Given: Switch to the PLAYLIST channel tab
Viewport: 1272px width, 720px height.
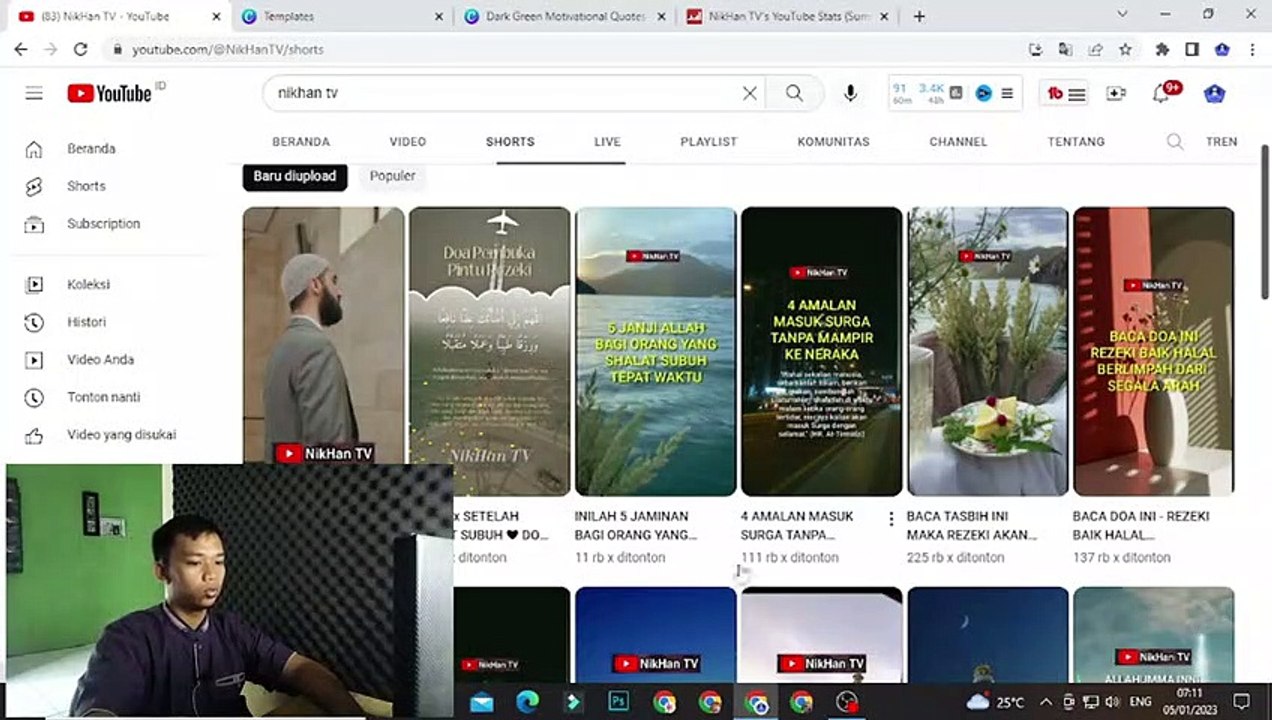Looking at the screenshot, I should (x=709, y=142).
